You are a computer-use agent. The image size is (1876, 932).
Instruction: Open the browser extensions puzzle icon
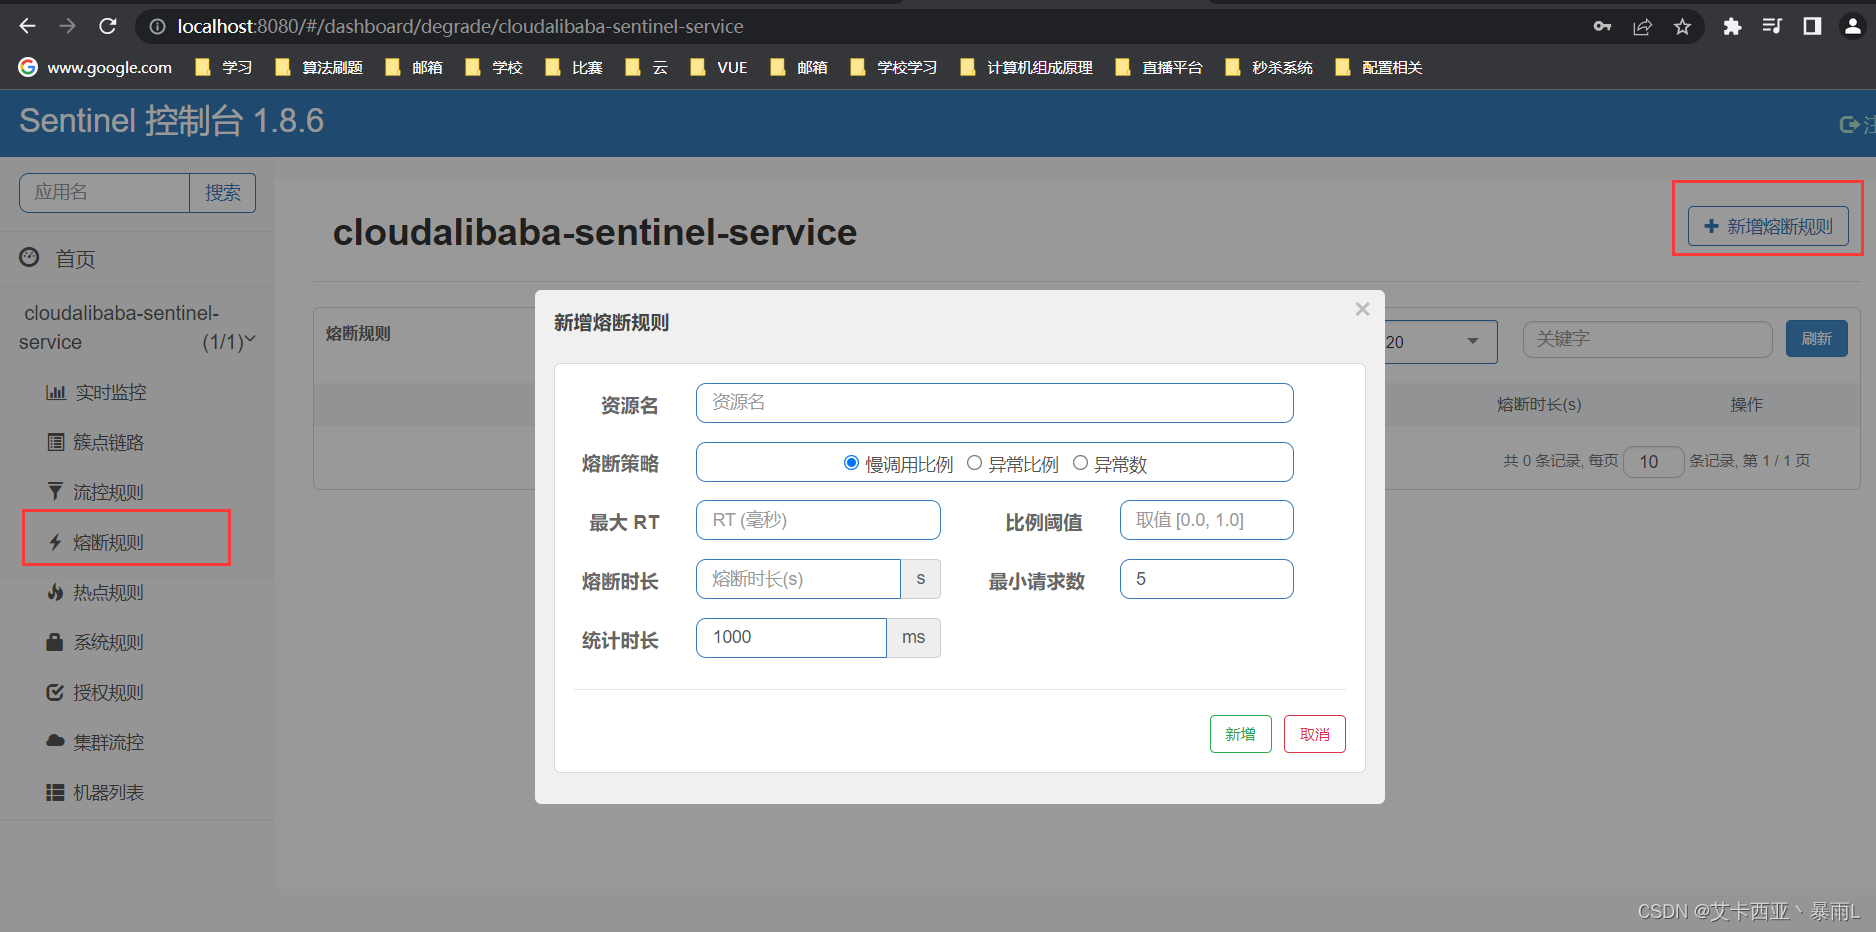[1732, 26]
